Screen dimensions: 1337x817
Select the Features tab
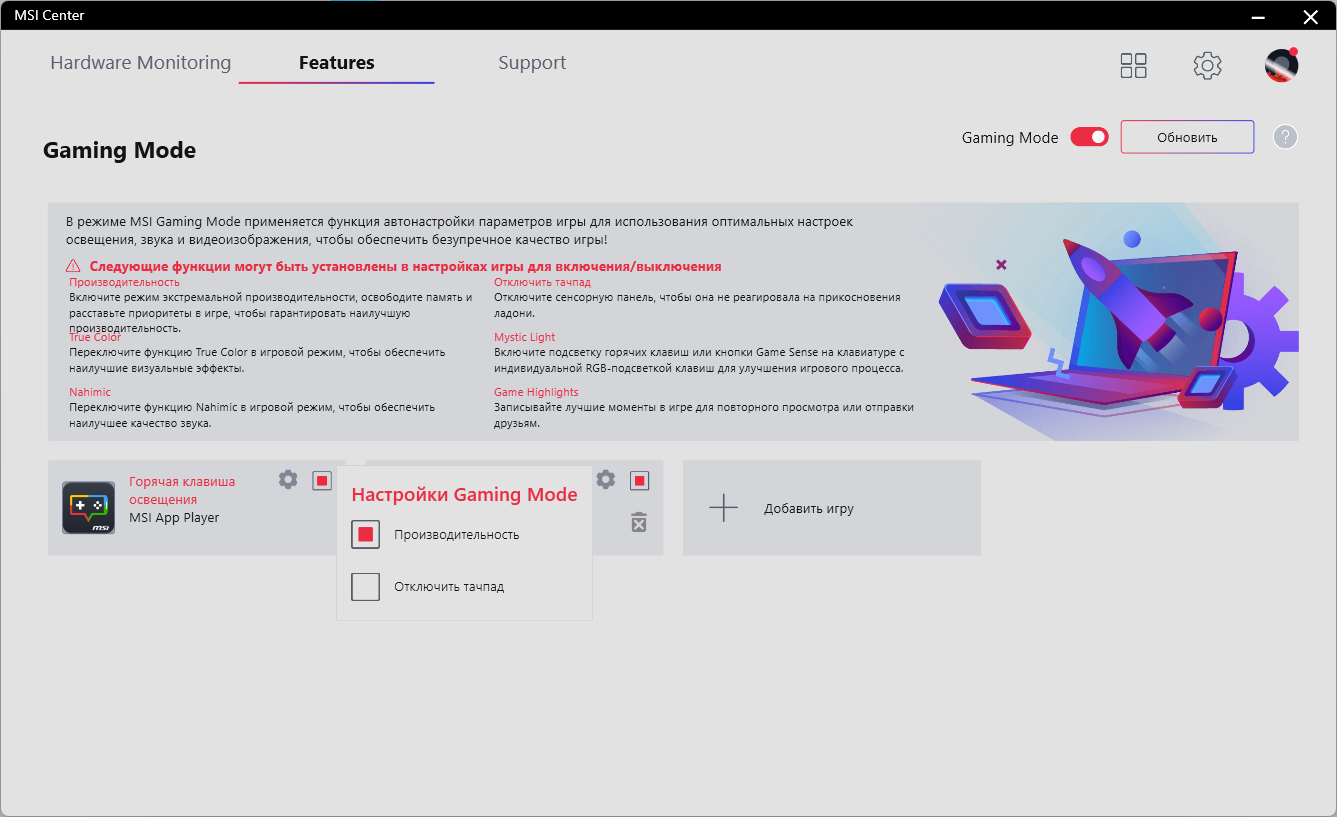pos(337,63)
